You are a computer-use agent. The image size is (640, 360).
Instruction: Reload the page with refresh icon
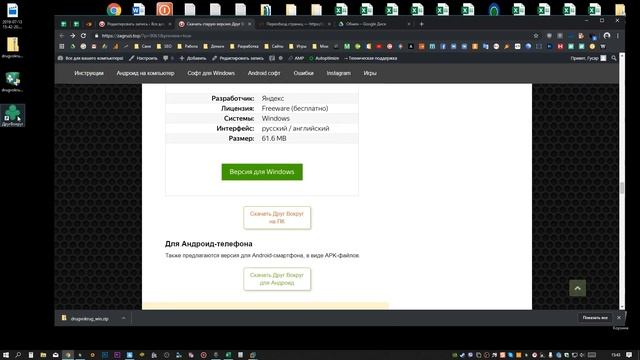point(83,36)
